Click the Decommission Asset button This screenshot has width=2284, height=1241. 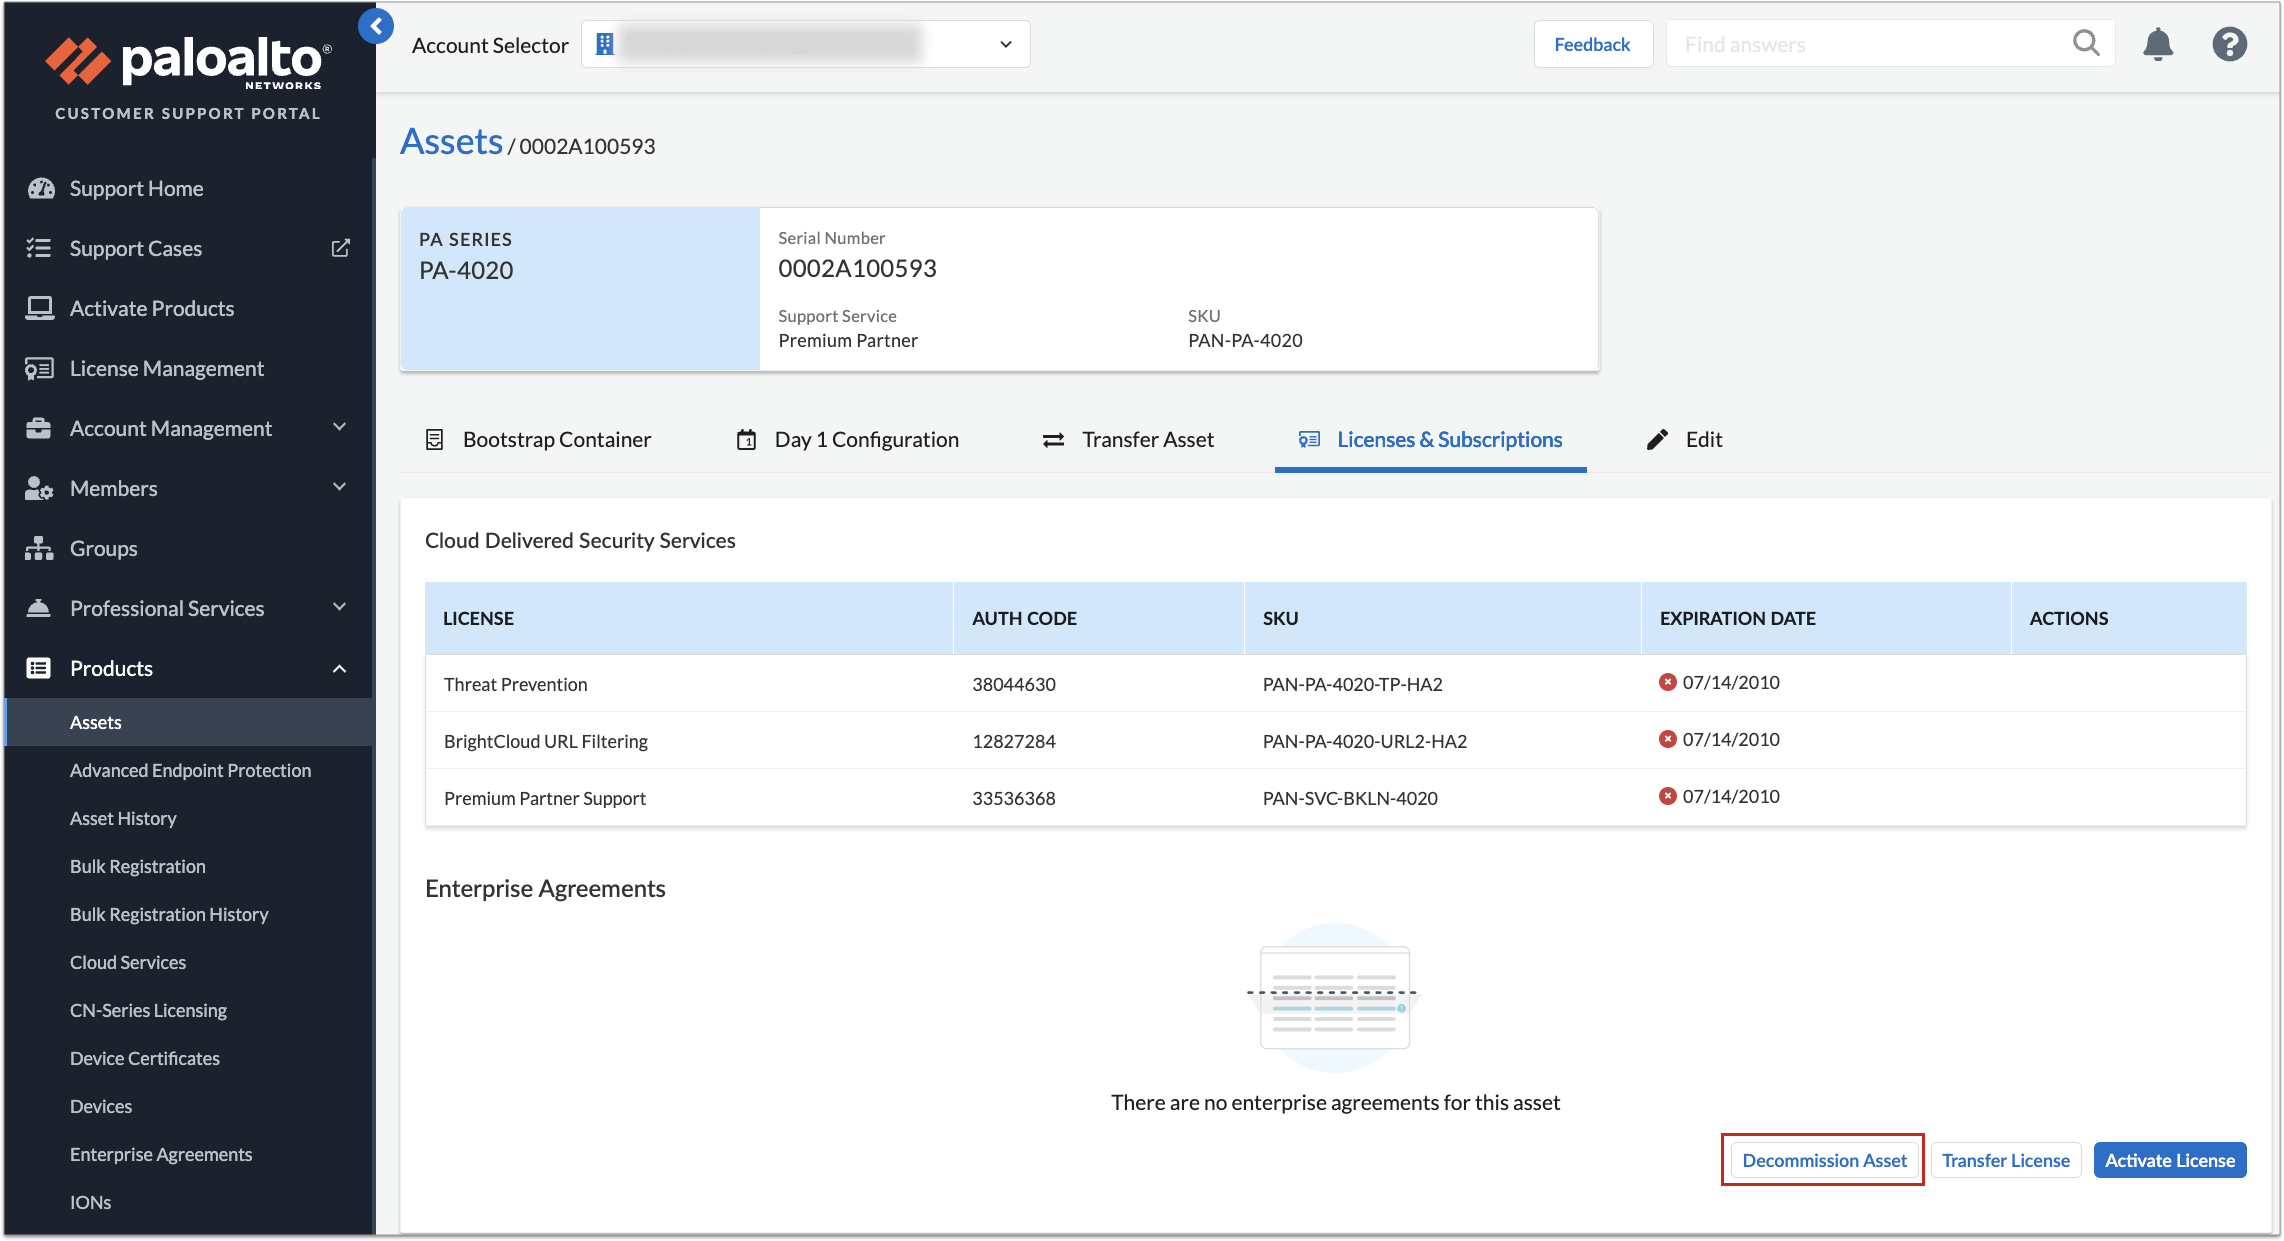(1823, 1160)
